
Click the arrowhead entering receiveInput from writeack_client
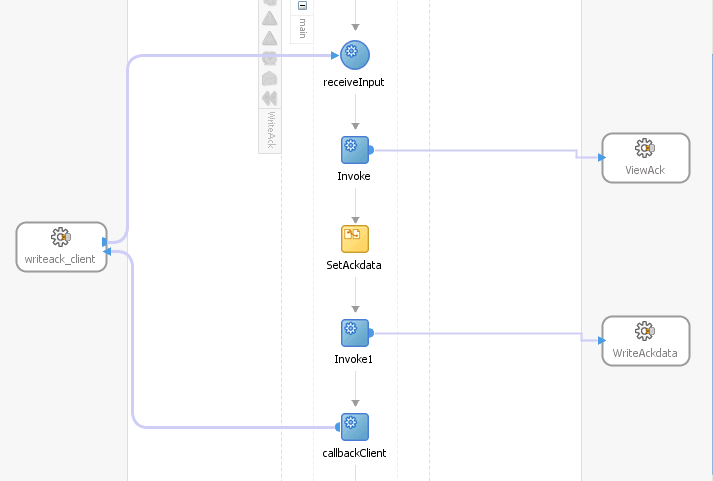click(335, 55)
